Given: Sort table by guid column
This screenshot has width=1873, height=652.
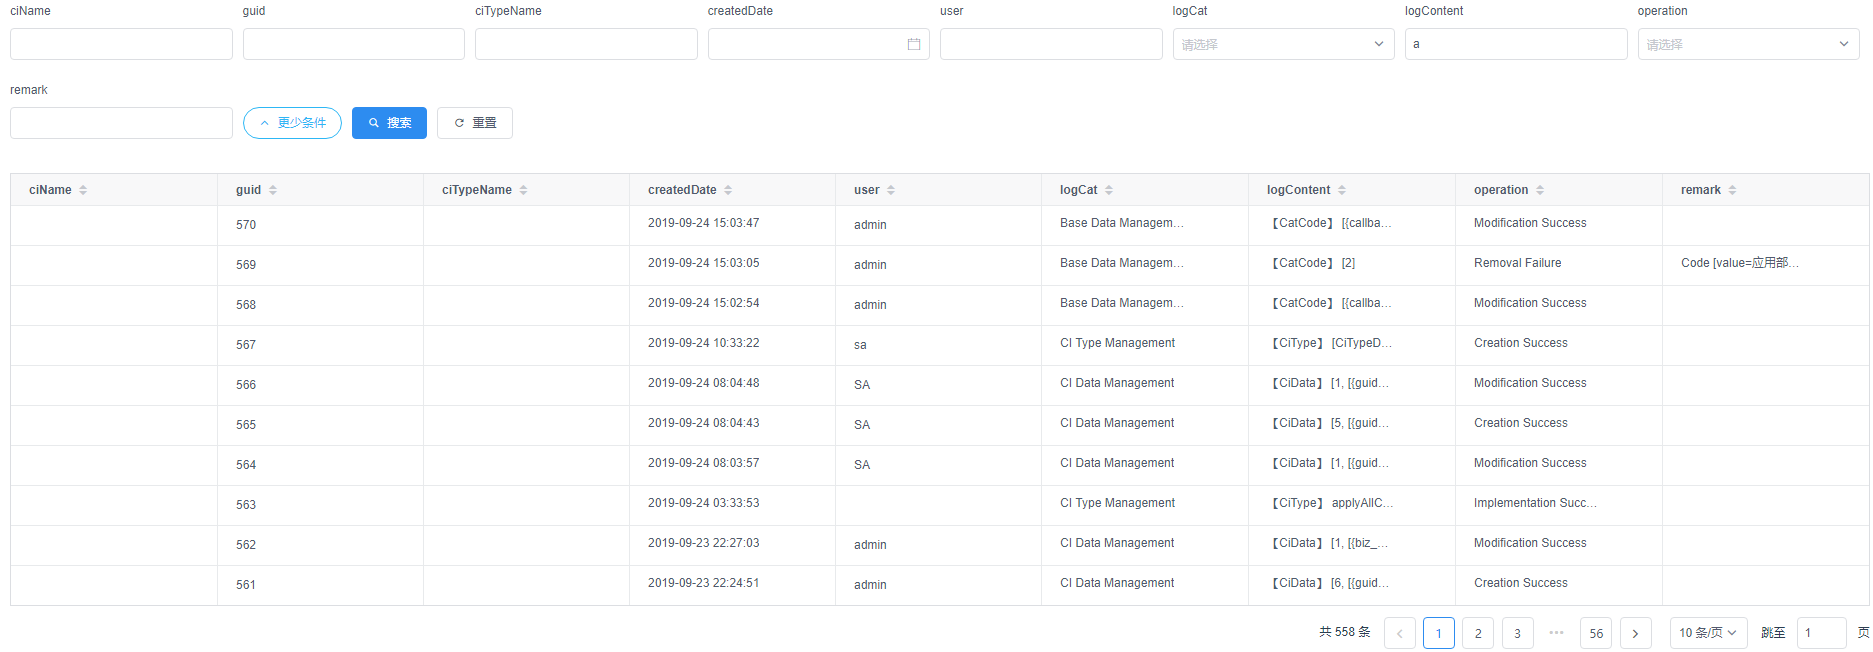Looking at the screenshot, I should tap(273, 190).
